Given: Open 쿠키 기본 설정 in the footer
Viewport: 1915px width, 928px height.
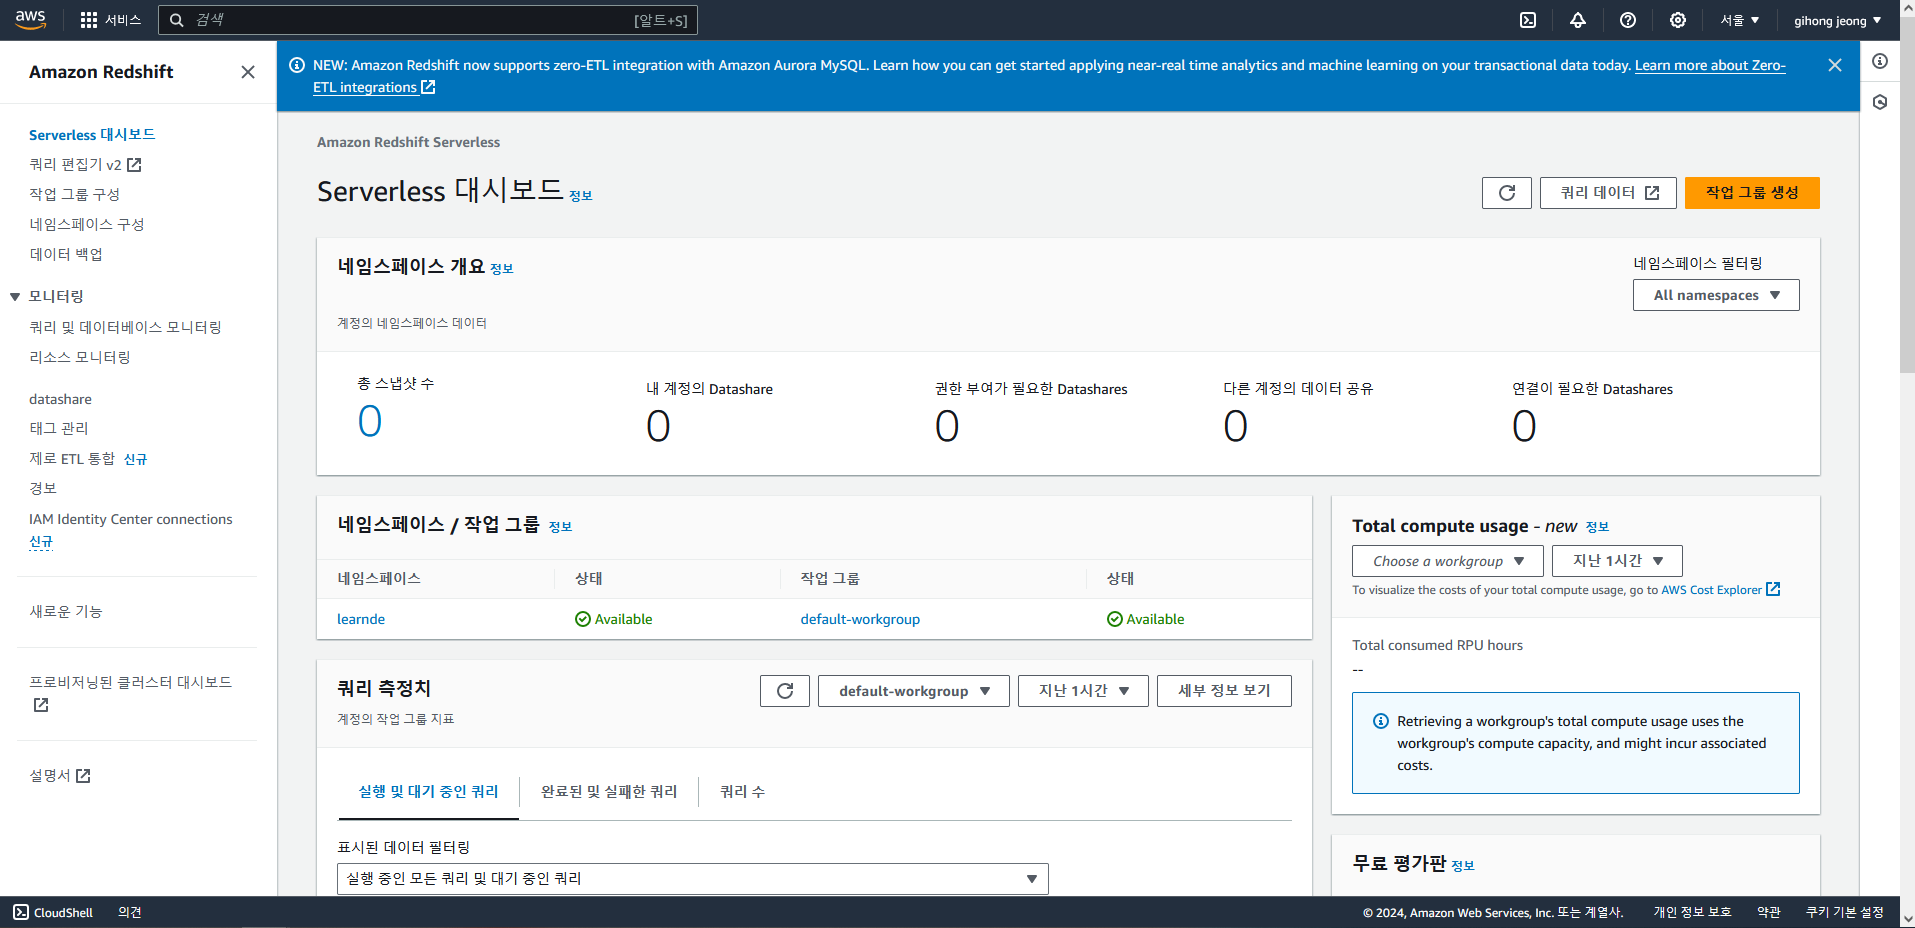Looking at the screenshot, I should (1845, 912).
